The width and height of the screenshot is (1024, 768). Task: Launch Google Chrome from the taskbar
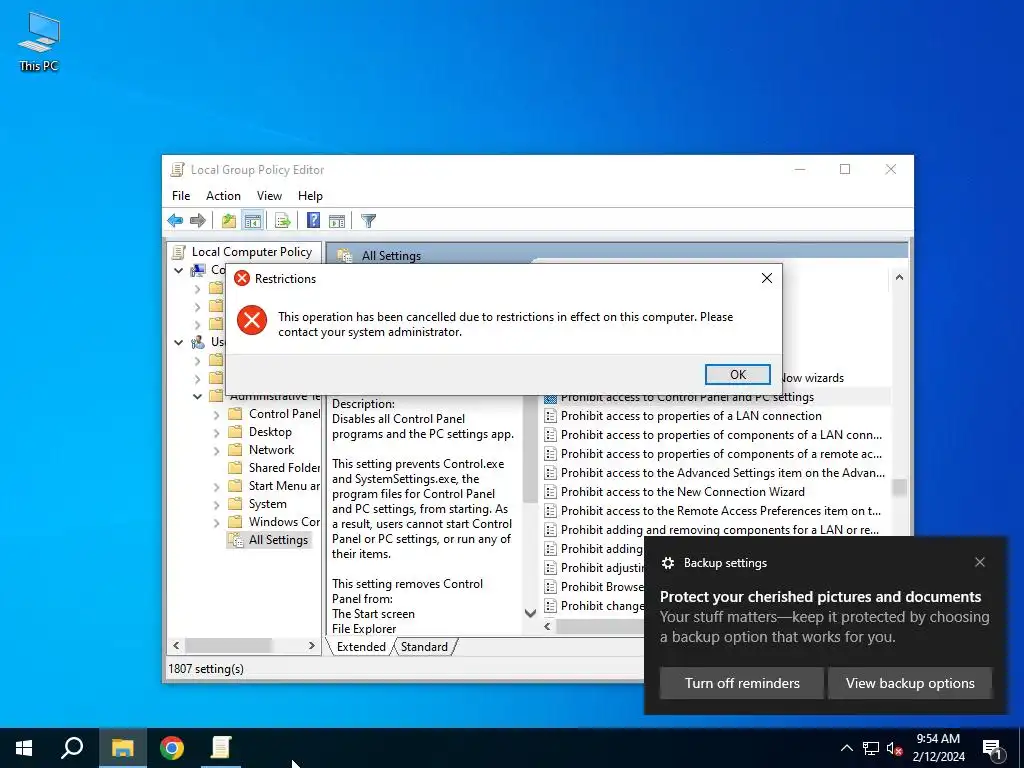(x=172, y=748)
